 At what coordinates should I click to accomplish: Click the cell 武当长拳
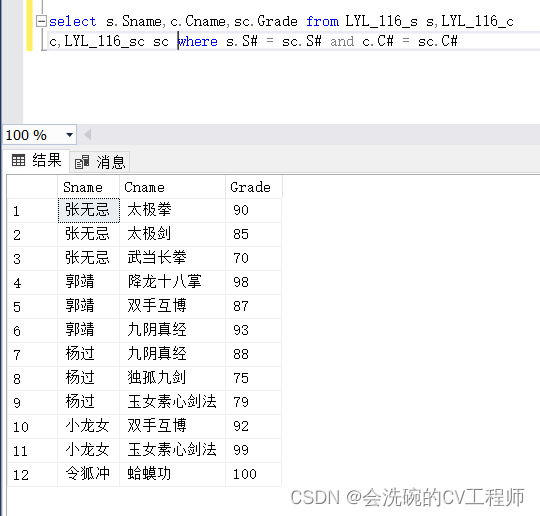click(x=173, y=258)
